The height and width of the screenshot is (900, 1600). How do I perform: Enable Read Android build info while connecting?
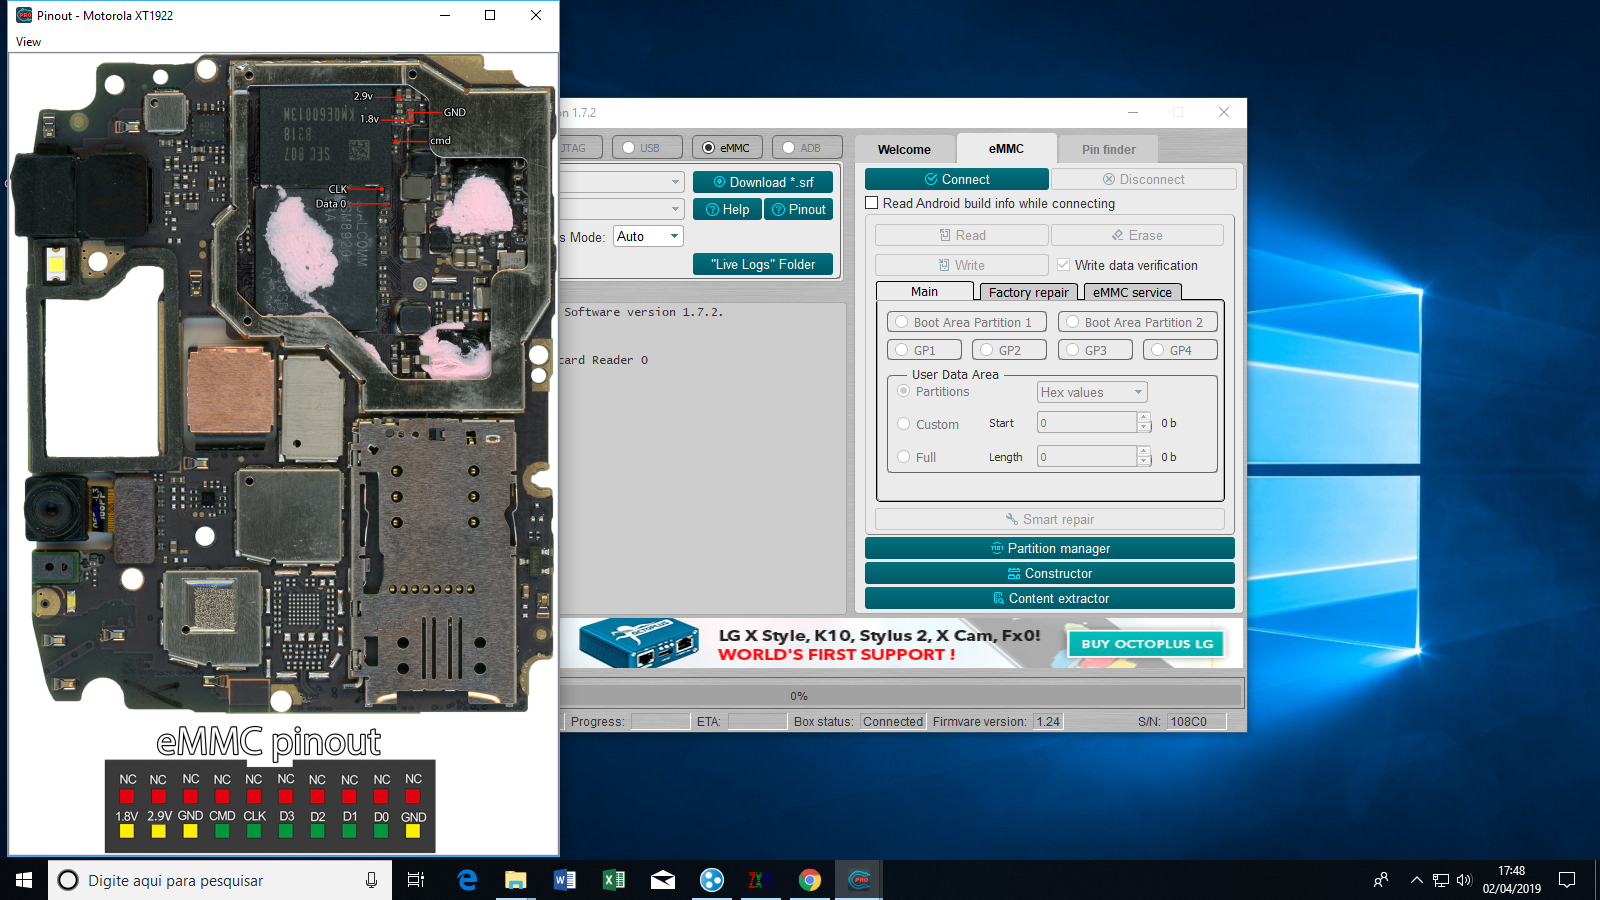(872, 203)
